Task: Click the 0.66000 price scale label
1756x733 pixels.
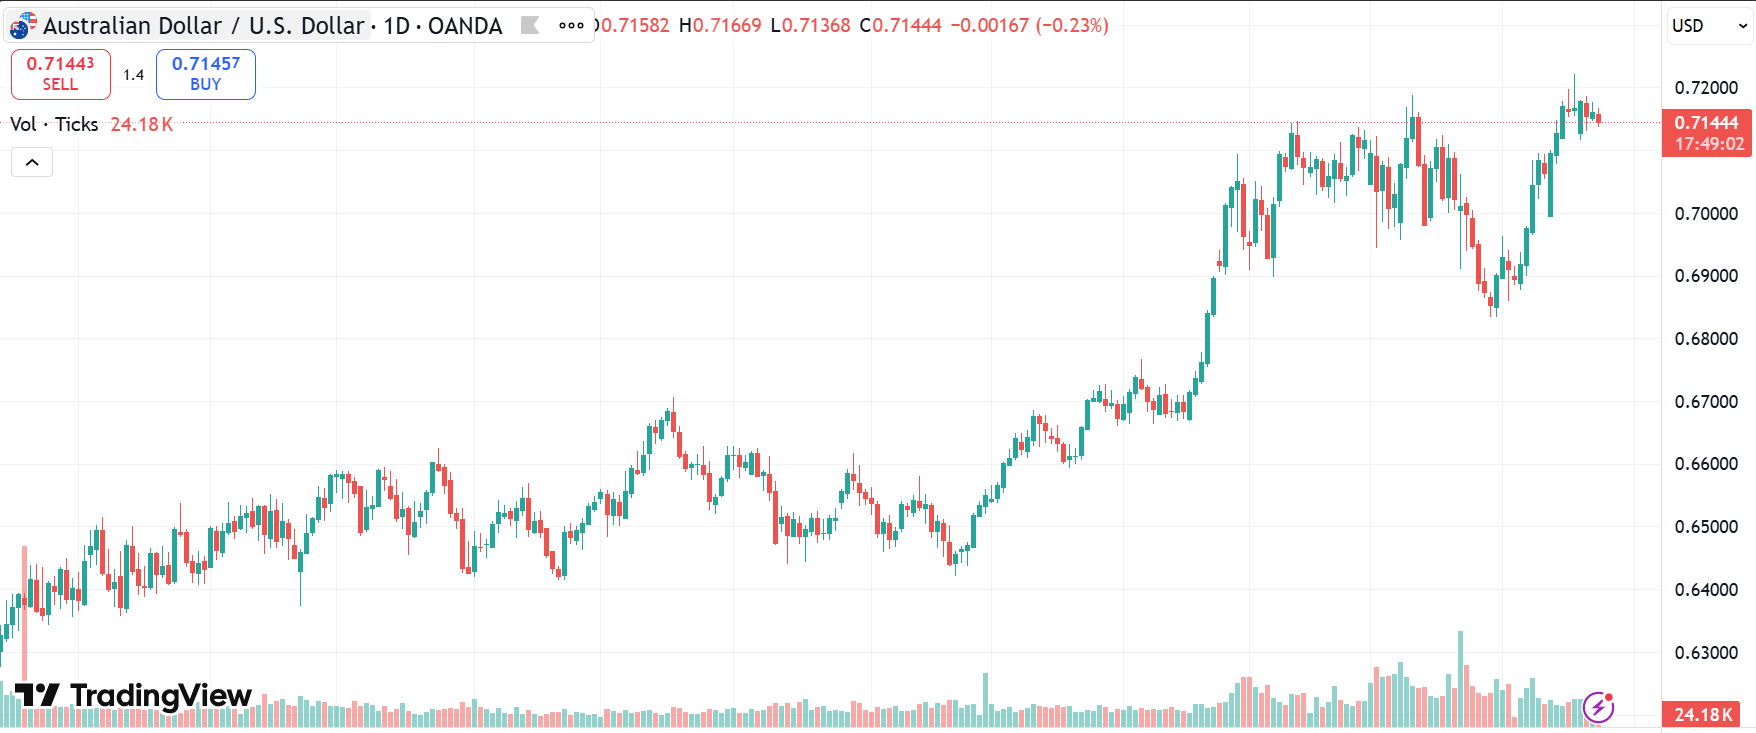Action: [1707, 464]
